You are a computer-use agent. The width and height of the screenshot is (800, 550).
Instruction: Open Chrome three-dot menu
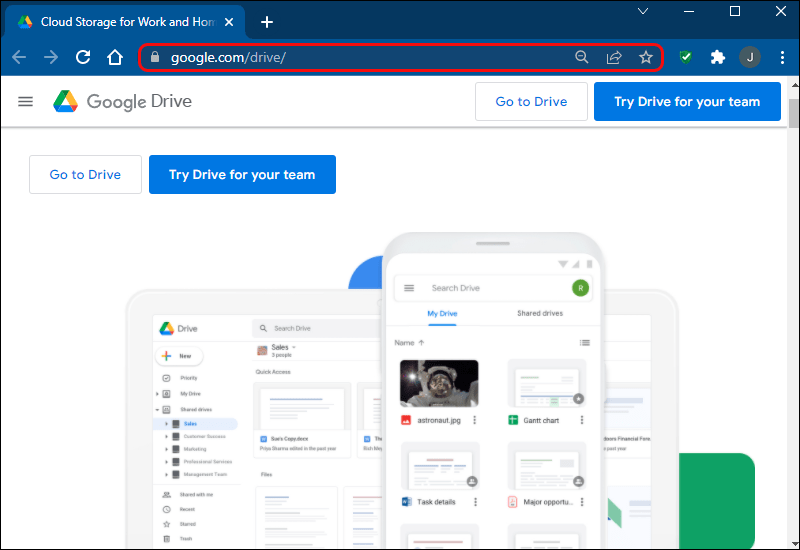tap(781, 58)
